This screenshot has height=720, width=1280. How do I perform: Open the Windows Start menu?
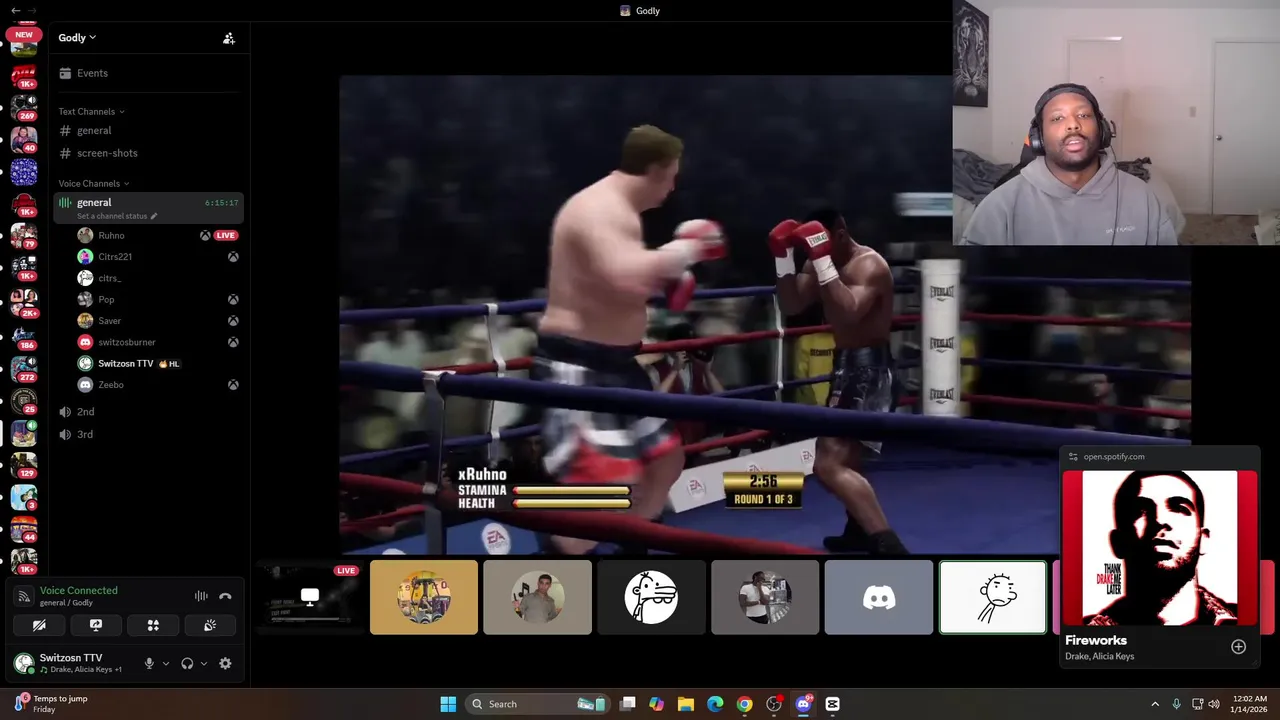(448, 704)
